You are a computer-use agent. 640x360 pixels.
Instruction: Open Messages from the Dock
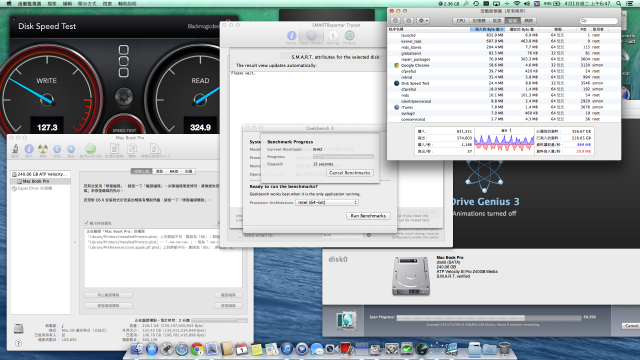(317, 349)
